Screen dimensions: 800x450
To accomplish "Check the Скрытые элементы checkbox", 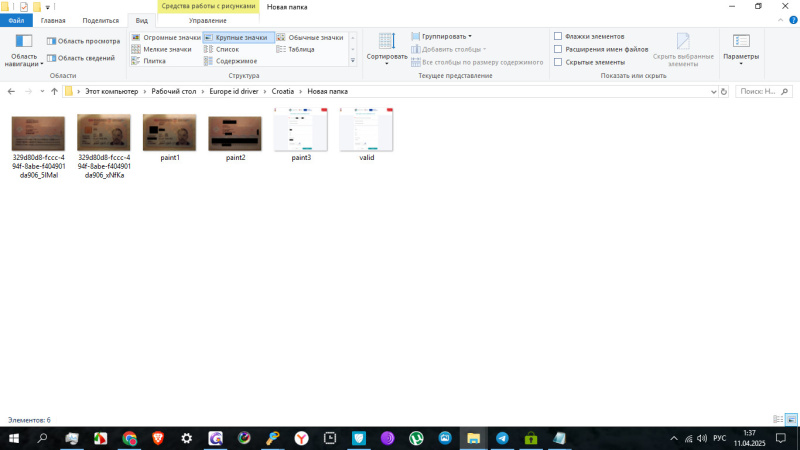I will click(558, 62).
